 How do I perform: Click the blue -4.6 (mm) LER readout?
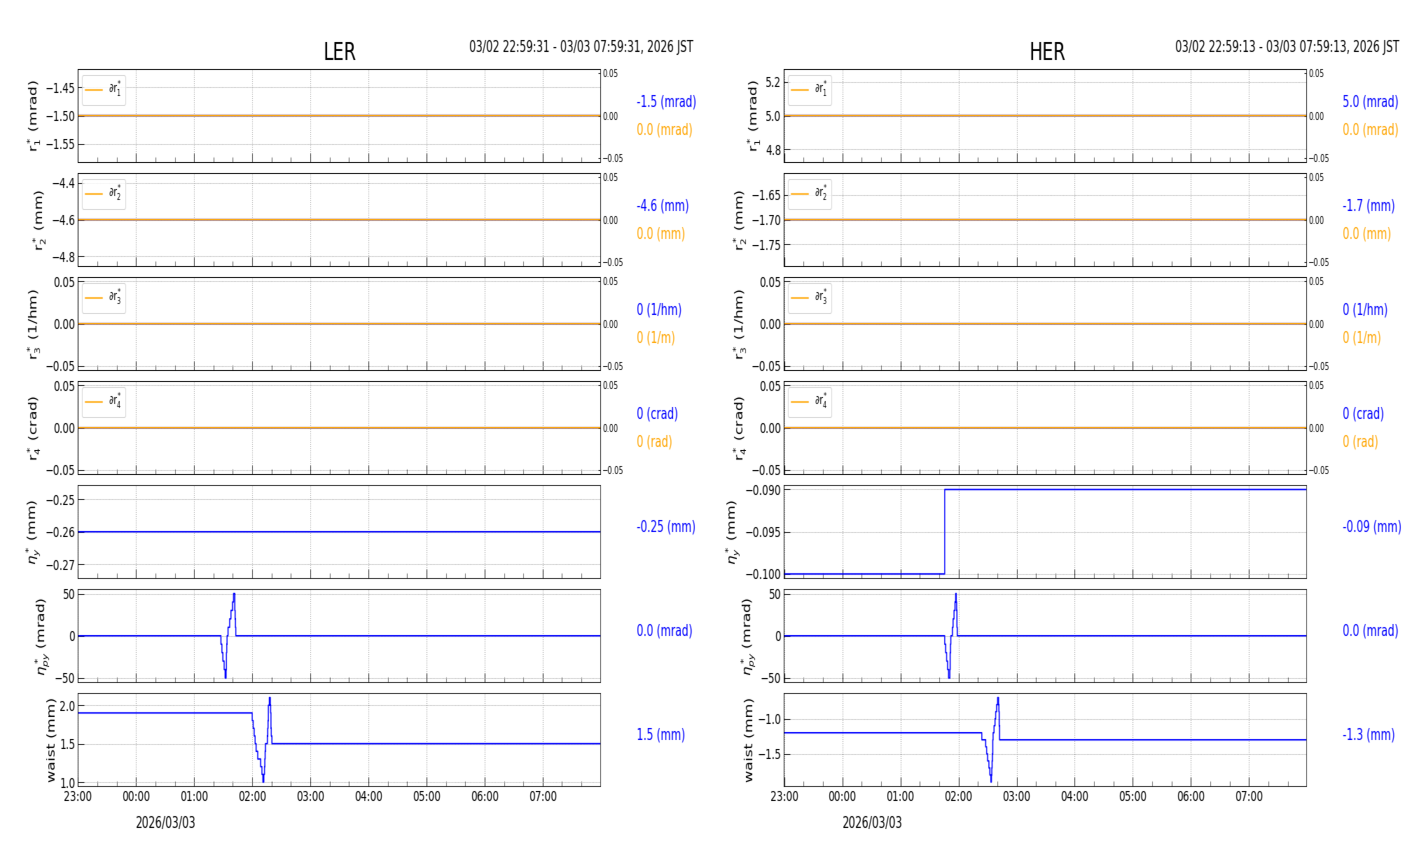(x=662, y=206)
